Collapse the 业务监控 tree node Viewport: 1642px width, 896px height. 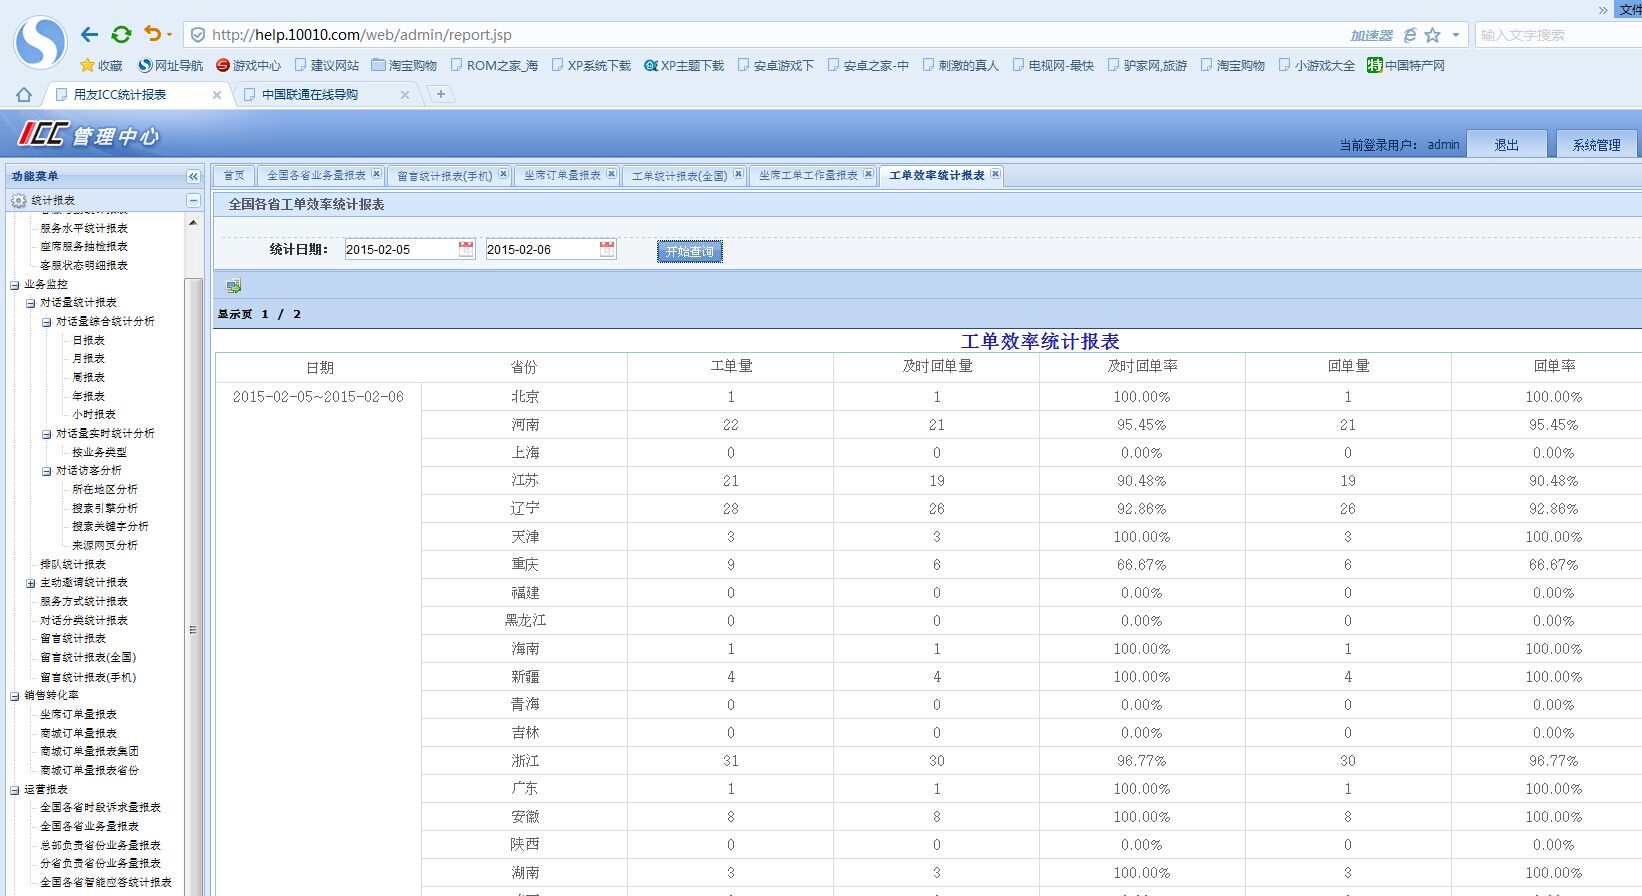coord(14,284)
